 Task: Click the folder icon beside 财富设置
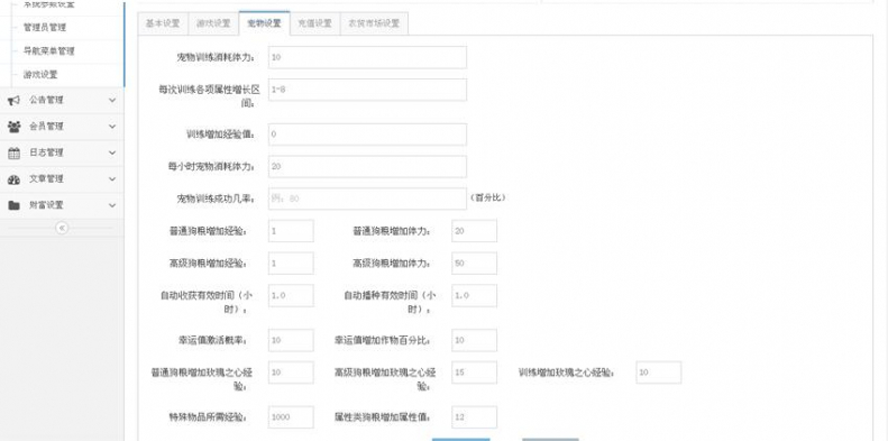tap(14, 205)
